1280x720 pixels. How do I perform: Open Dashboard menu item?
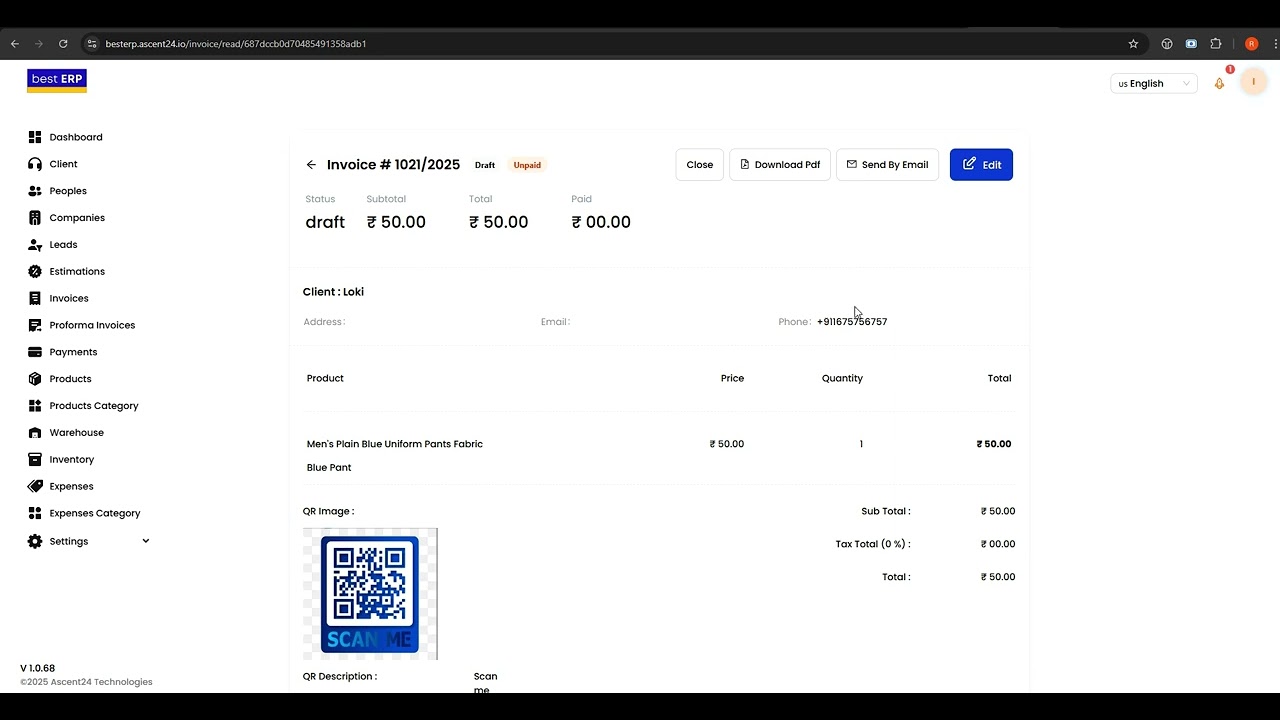[x=76, y=137]
